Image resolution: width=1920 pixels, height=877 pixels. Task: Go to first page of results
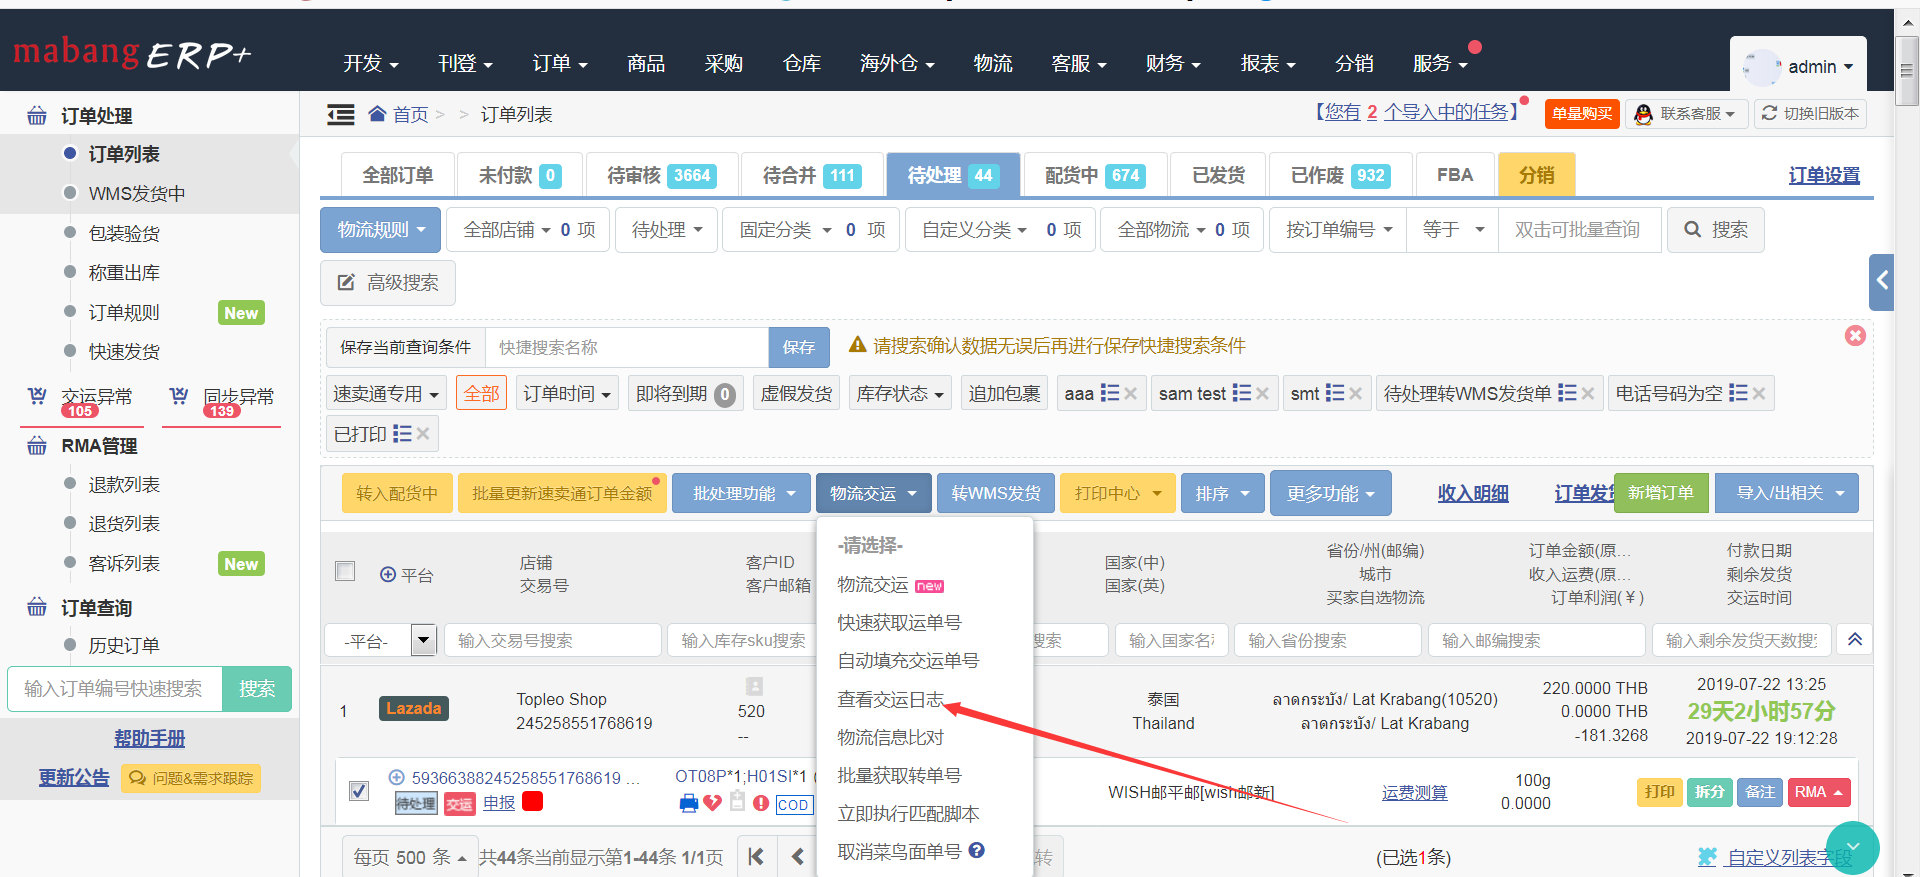tap(756, 856)
